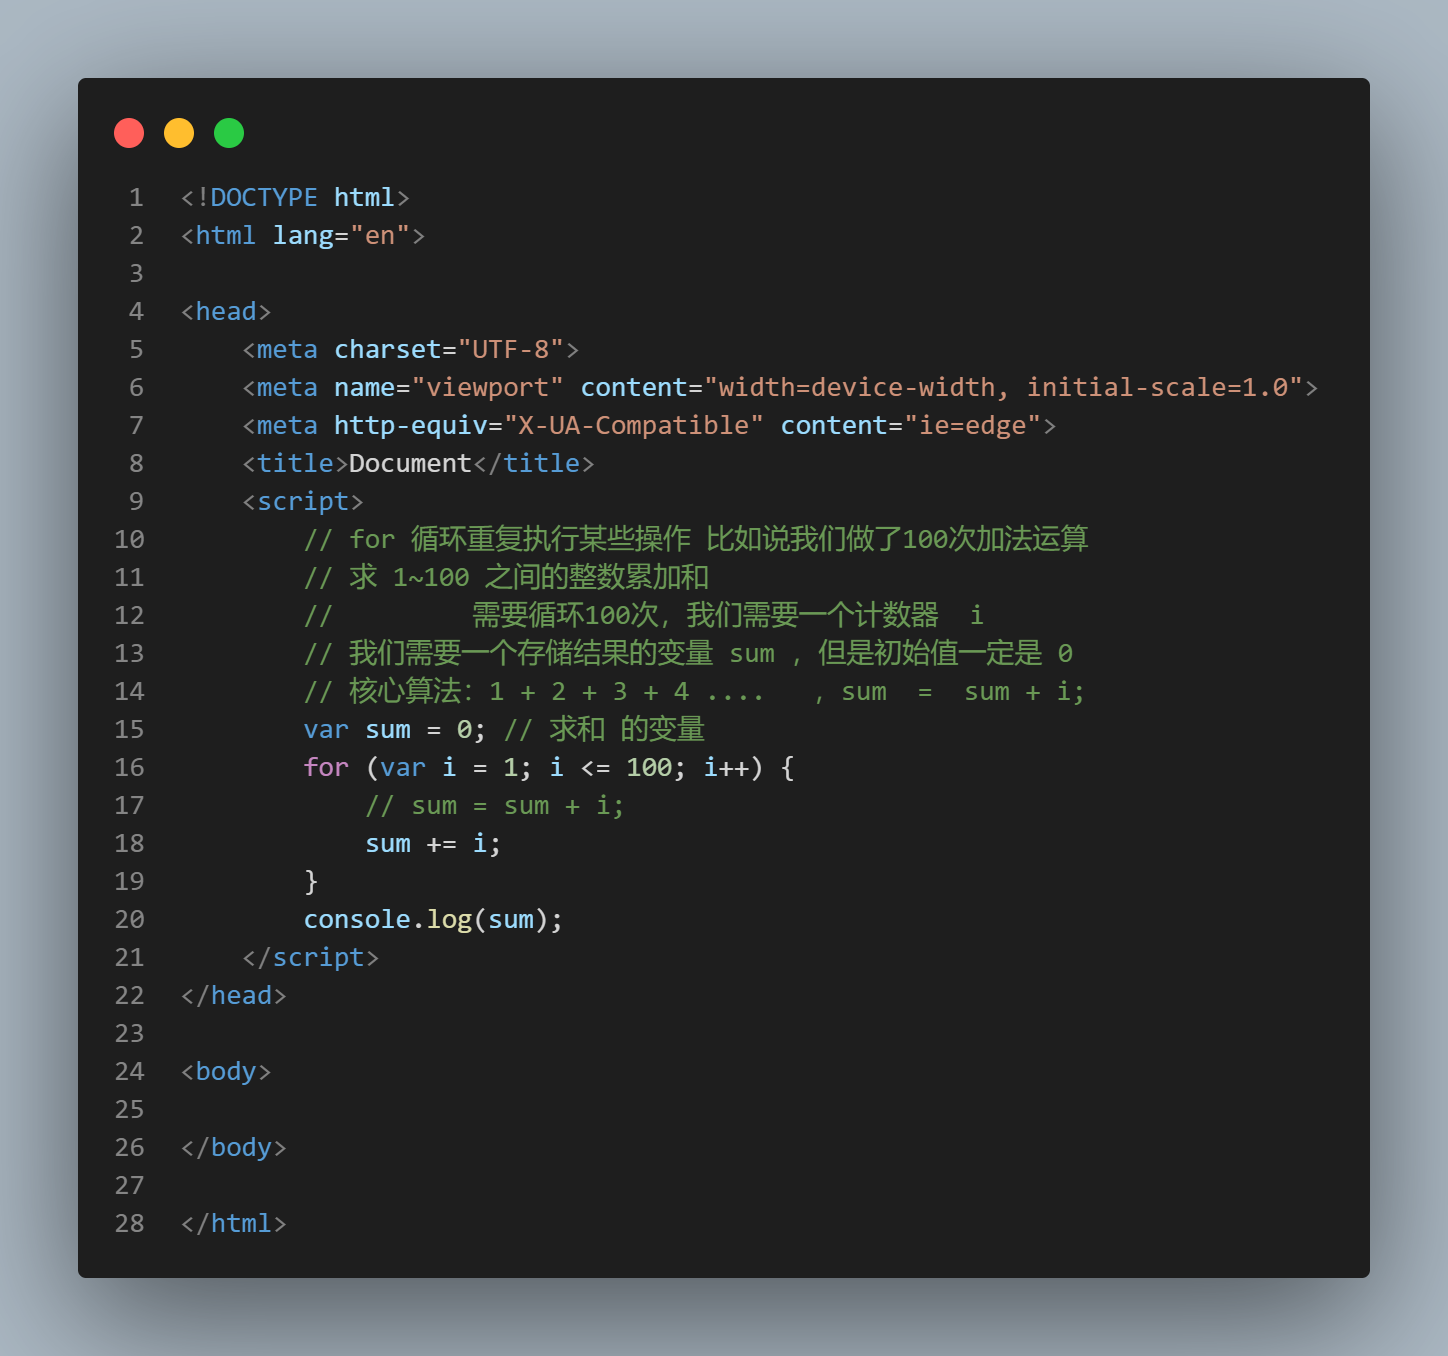1448x1356 pixels.
Task: Click the DOCTYPE keyword on line 1
Action: click(264, 198)
